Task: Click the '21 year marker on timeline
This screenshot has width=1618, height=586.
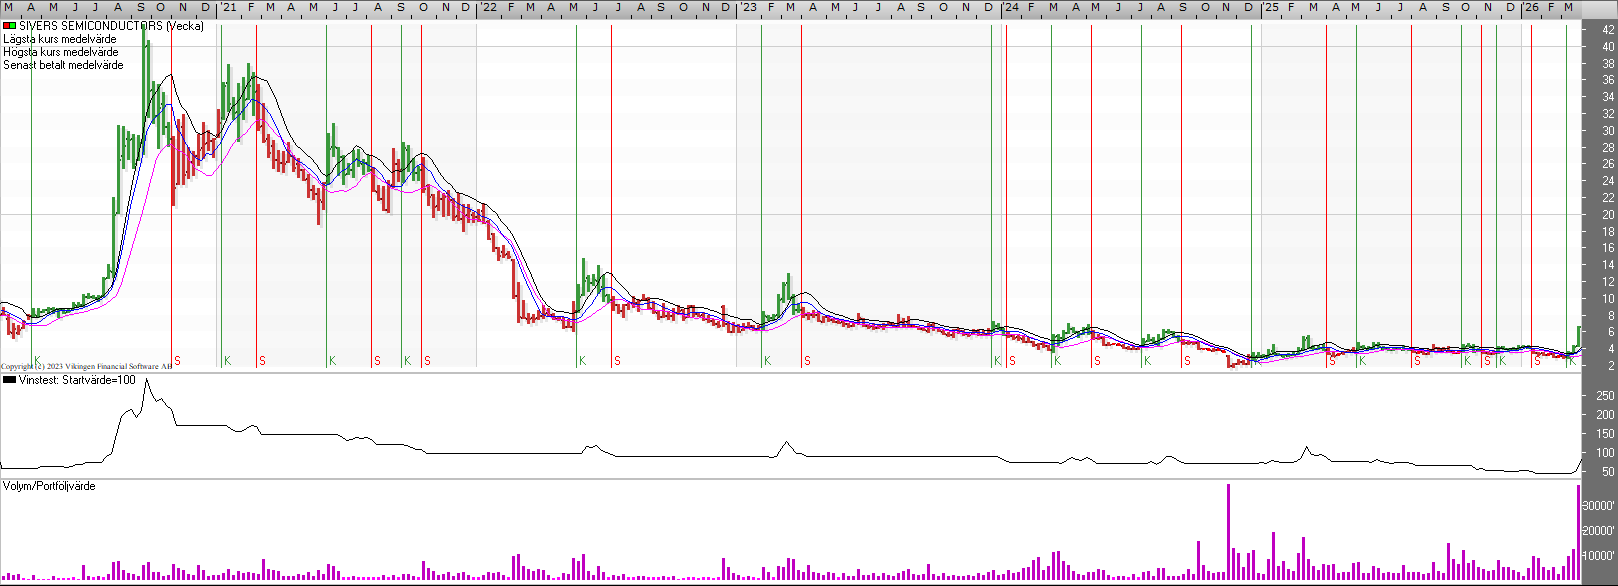Action: point(229,7)
